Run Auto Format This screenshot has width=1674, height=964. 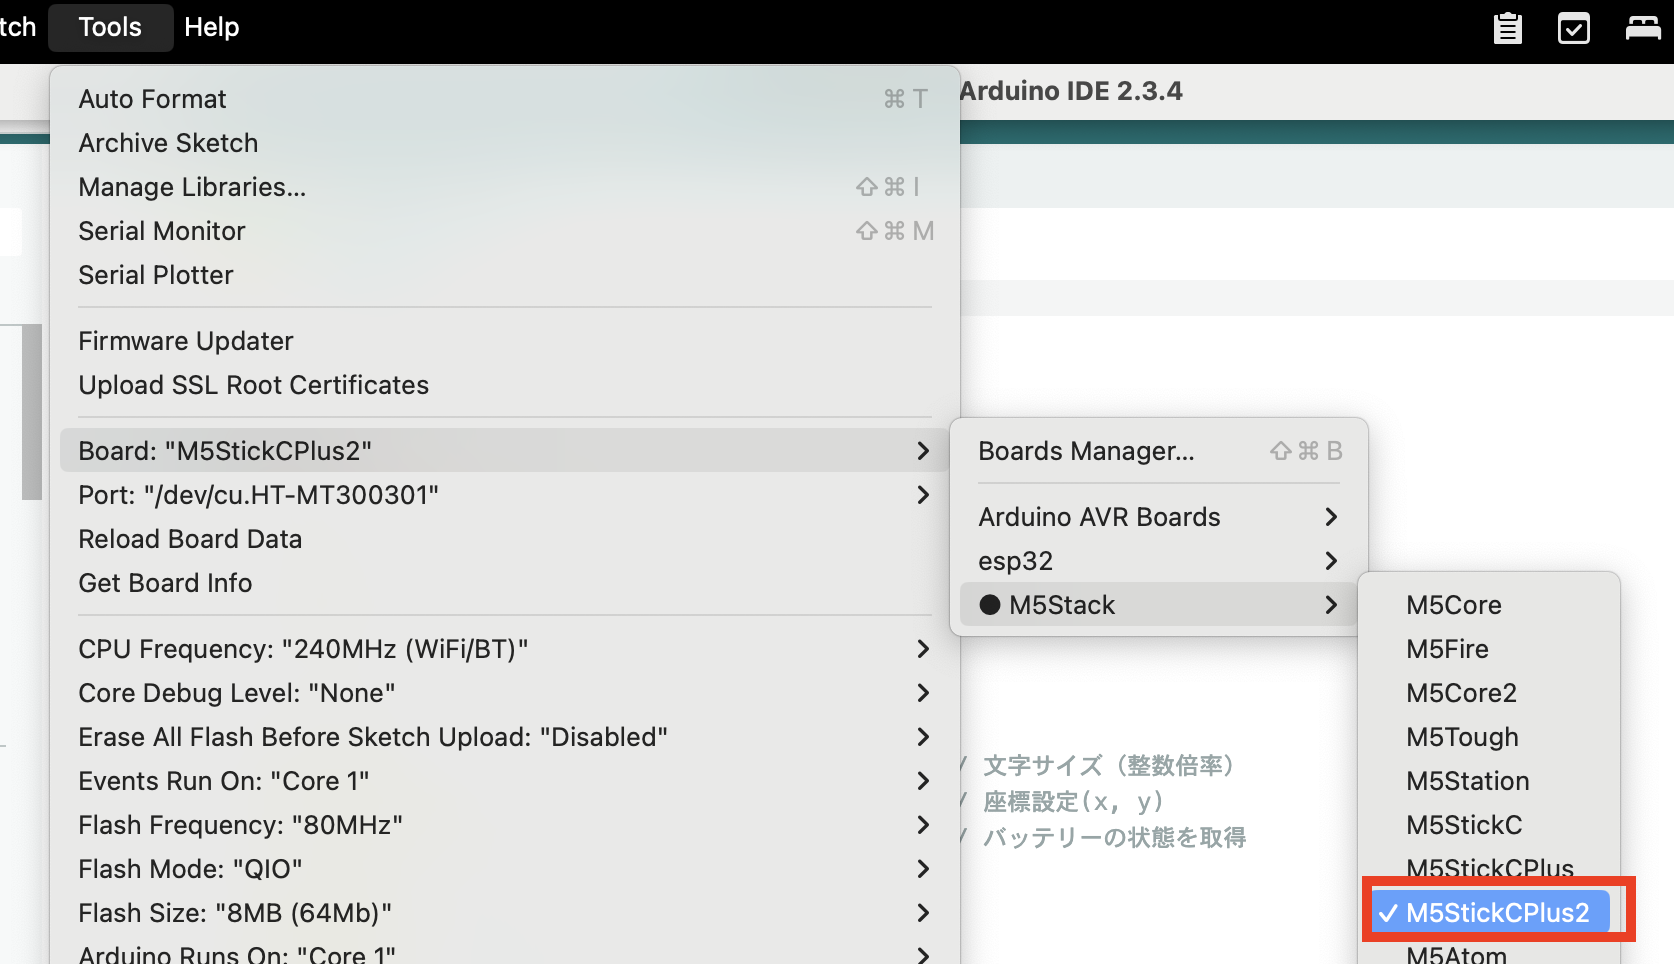505,99
